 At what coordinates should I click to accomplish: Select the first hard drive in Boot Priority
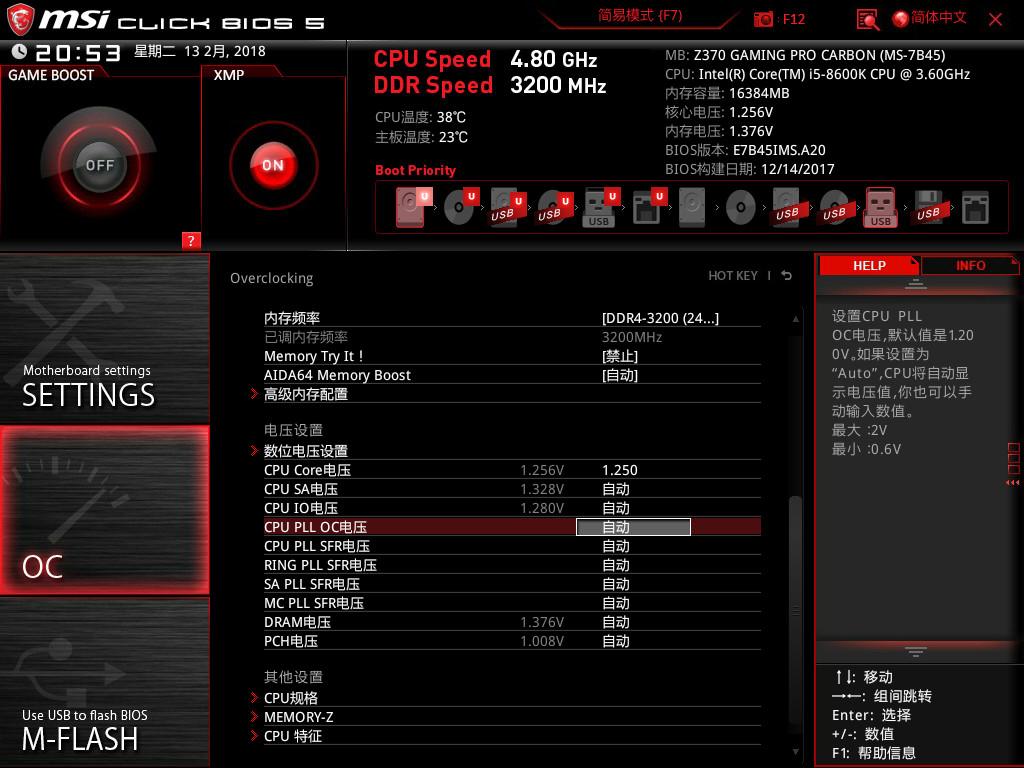click(410, 207)
